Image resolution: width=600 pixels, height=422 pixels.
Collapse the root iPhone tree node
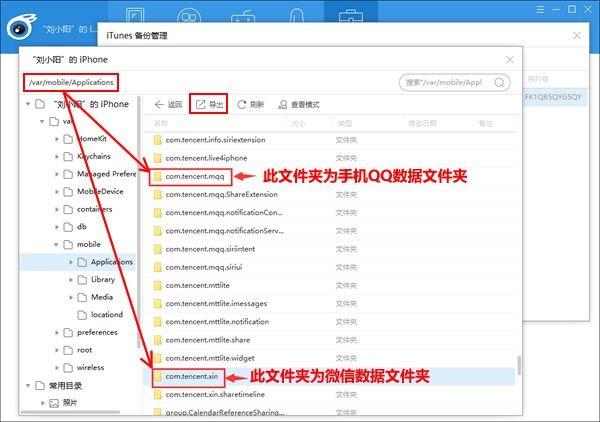pyautogui.click(x=28, y=104)
